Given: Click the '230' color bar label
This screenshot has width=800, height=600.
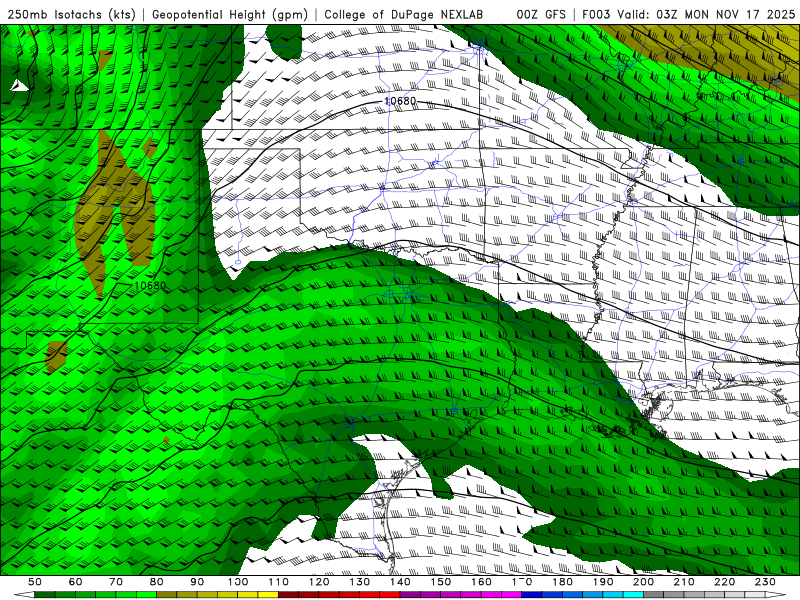Looking at the screenshot, I should point(765,582).
